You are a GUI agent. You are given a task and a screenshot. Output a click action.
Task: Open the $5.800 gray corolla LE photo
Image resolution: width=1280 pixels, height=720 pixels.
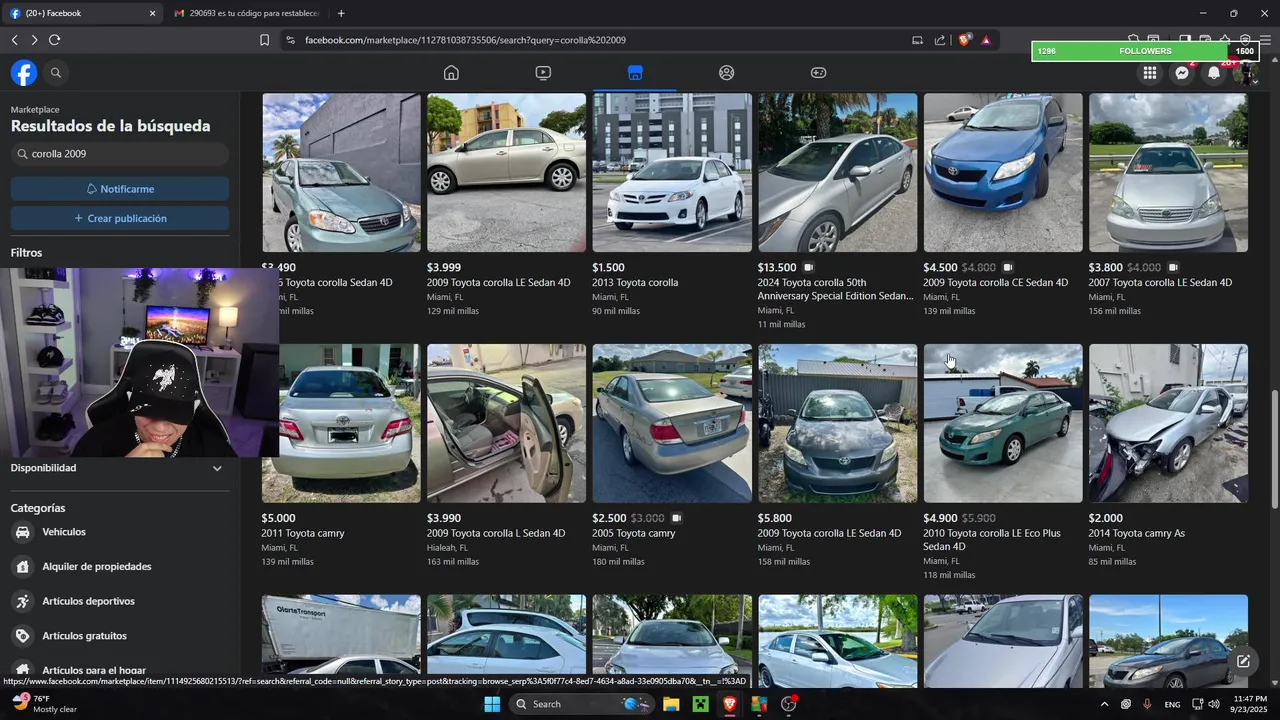click(x=837, y=423)
